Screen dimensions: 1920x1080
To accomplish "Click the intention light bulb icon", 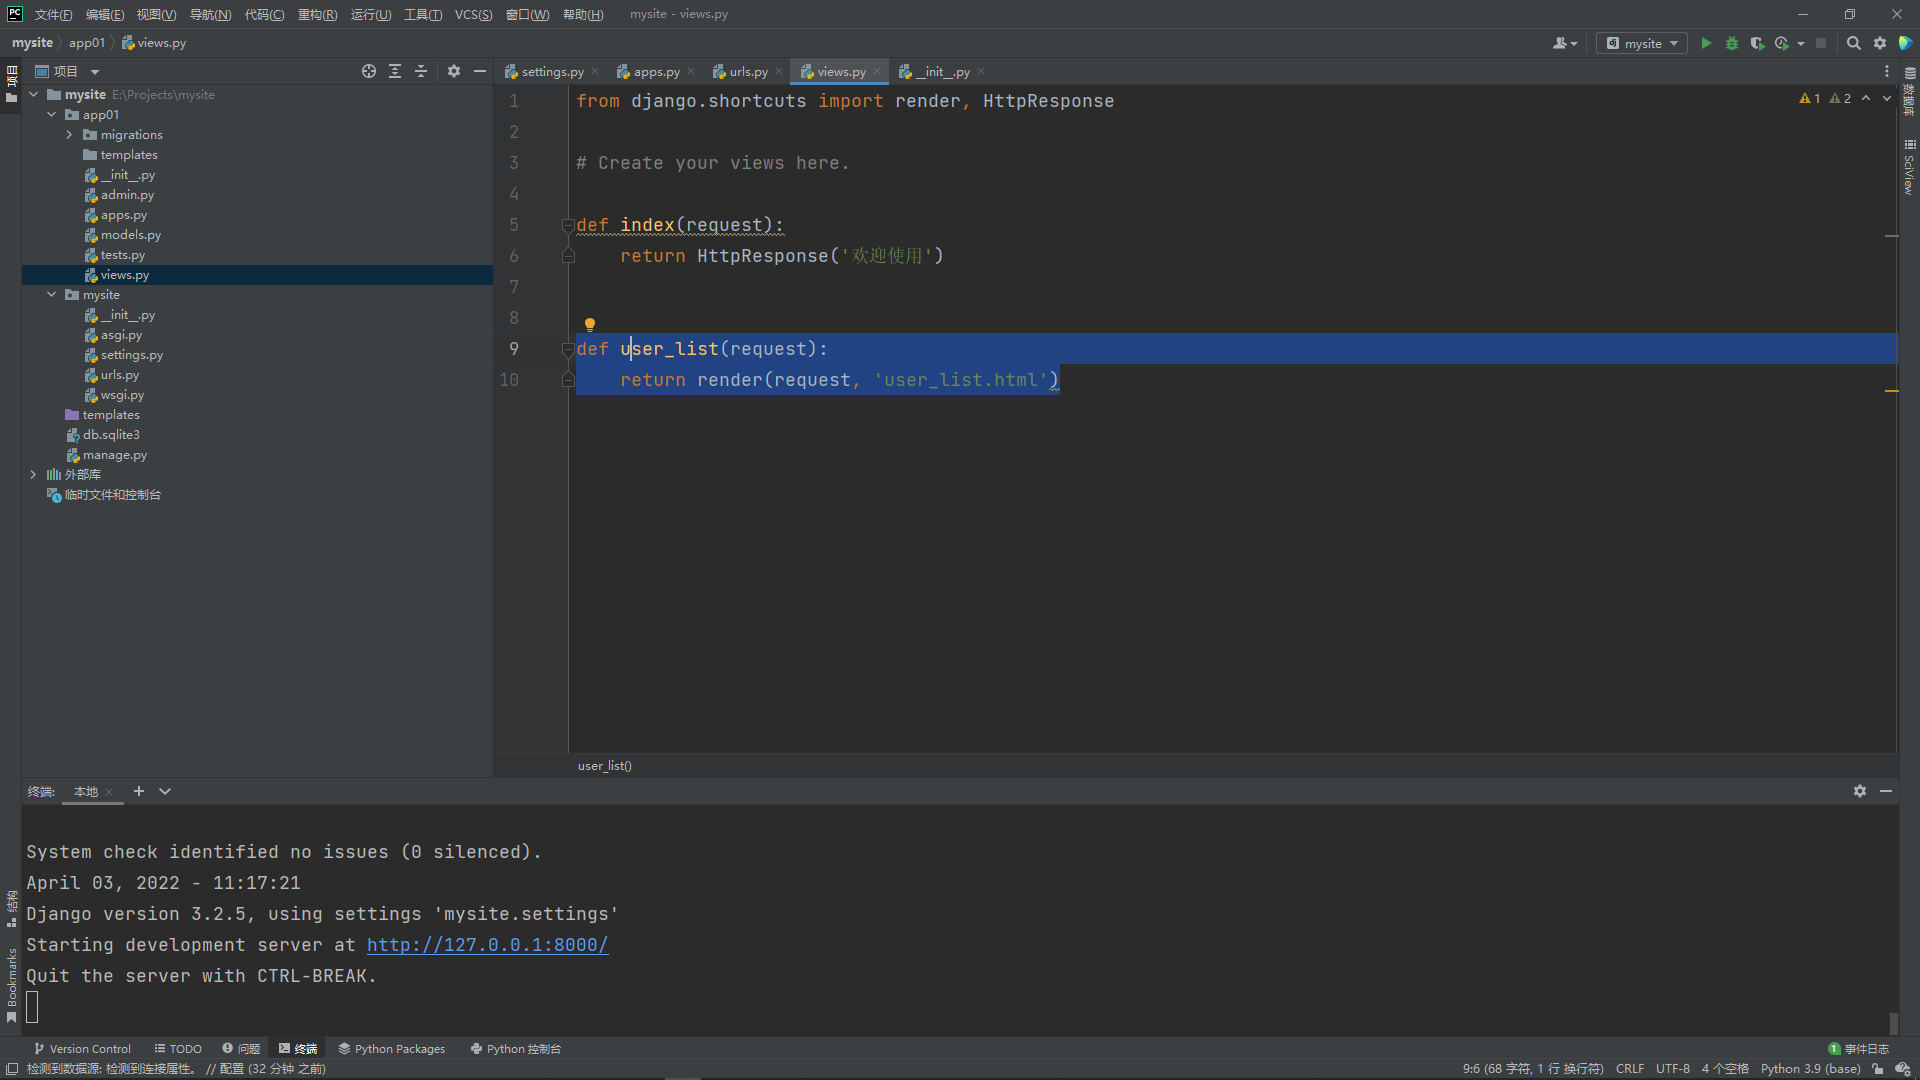I will (590, 324).
